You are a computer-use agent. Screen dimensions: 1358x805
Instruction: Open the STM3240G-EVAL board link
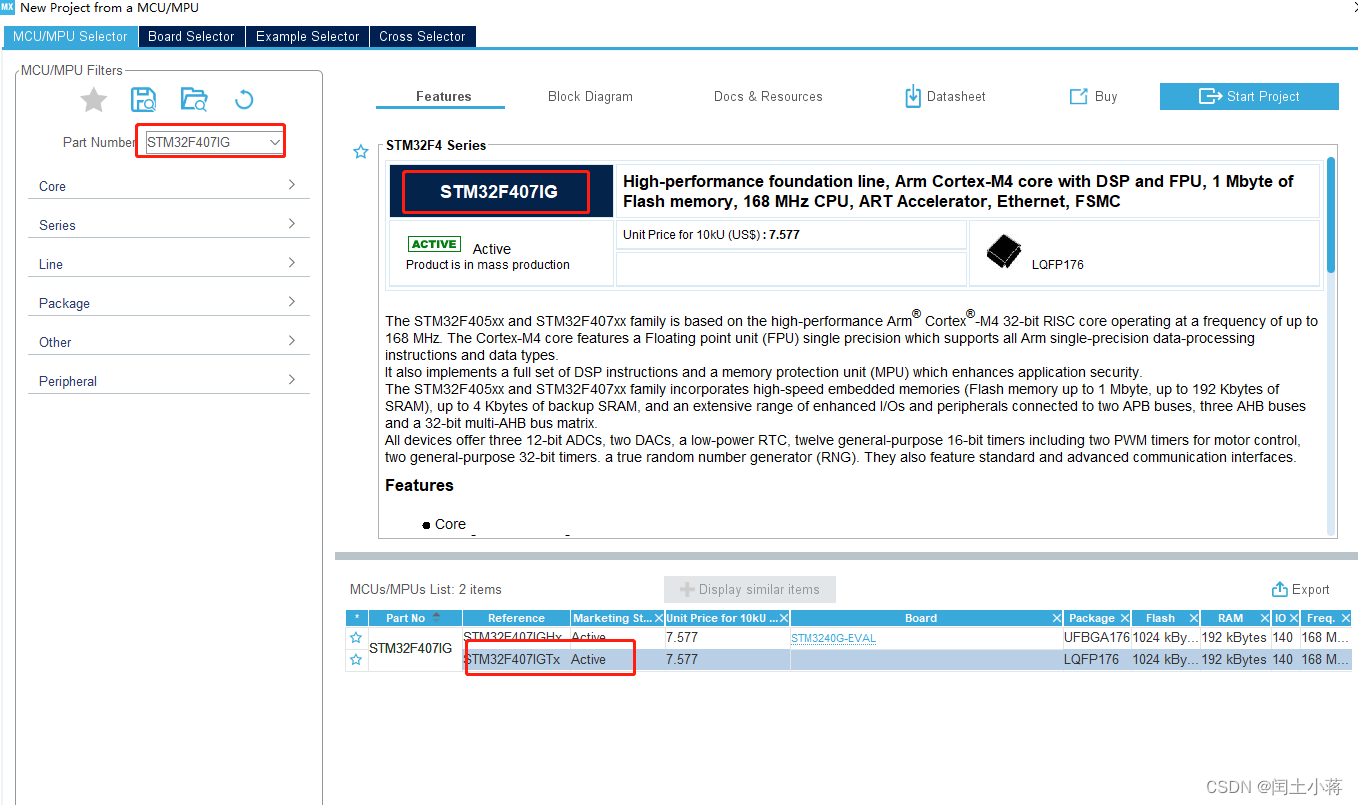point(833,638)
